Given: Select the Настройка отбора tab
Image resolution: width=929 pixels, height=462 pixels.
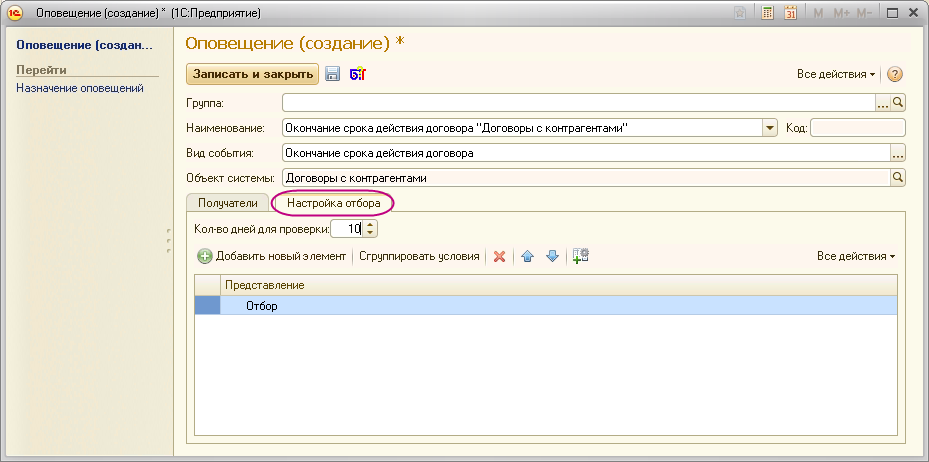Looking at the screenshot, I should coord(333,202).
